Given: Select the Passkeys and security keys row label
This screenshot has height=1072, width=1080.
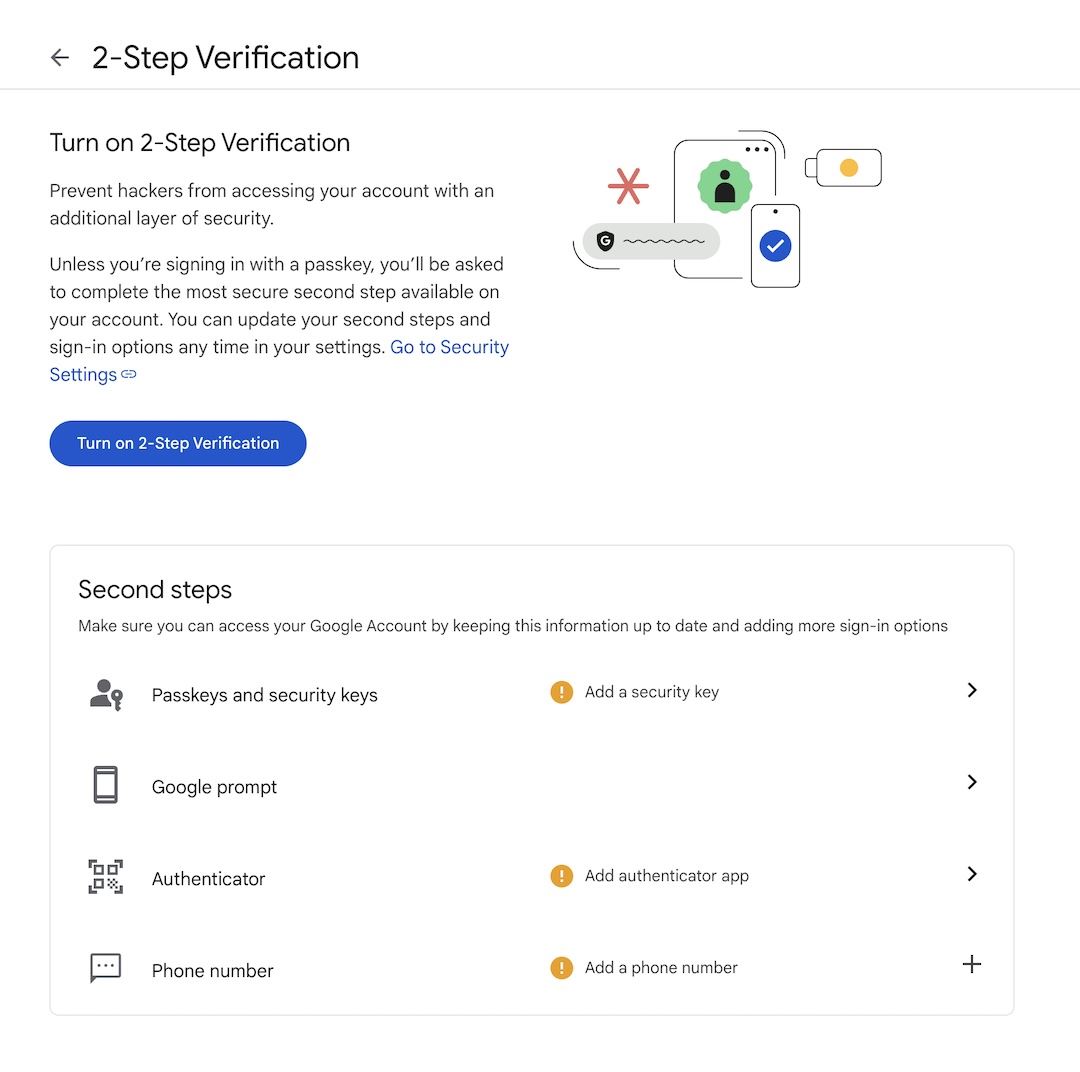Looking at the screenshot, I should (x=265, y=695).
